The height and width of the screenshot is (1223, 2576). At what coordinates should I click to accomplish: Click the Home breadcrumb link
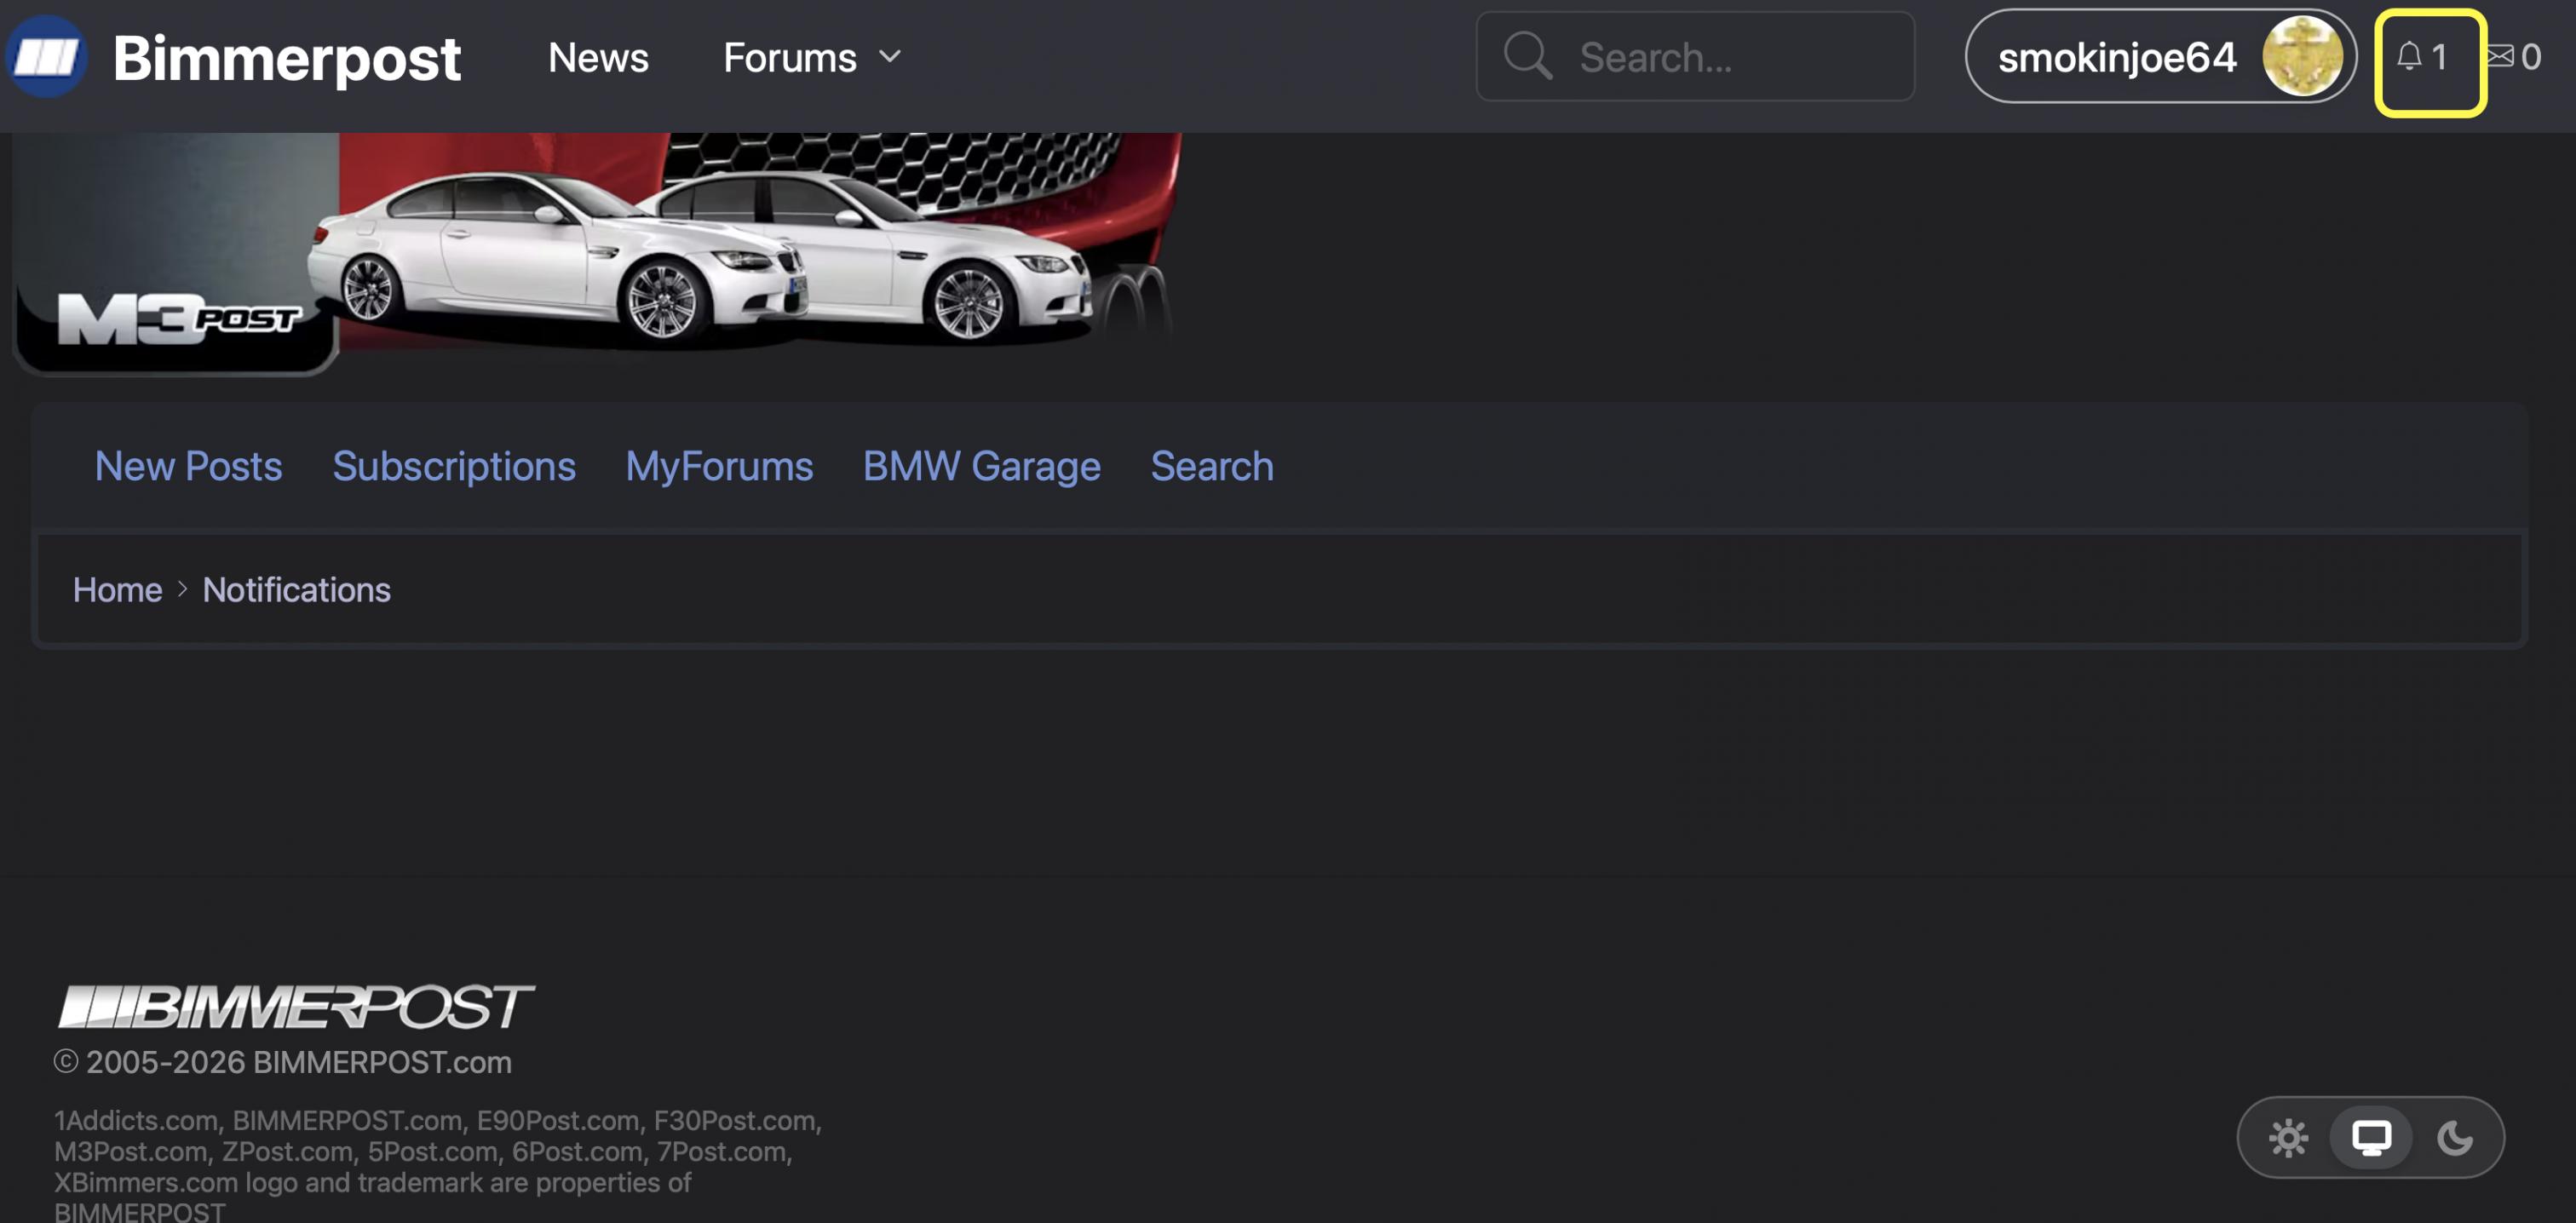point(117,590)
